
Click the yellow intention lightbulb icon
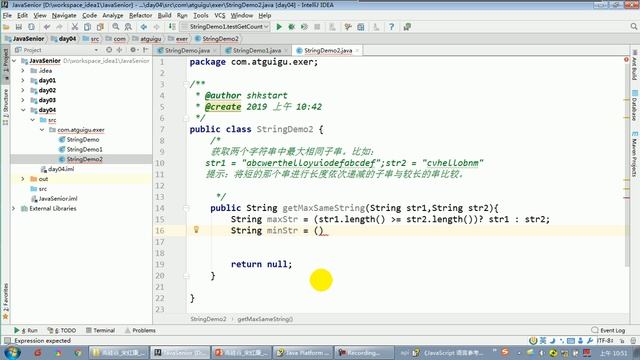pos(196,230)
